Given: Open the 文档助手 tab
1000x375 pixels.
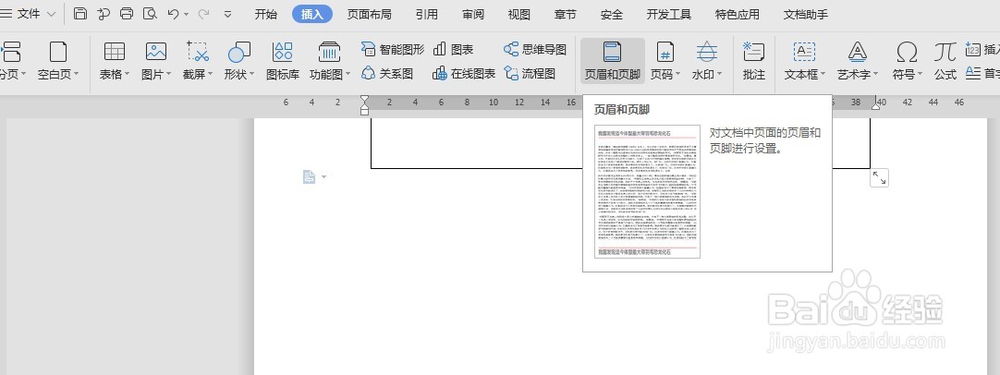Looking at the screenshot, I should click(x=805, y=14).
